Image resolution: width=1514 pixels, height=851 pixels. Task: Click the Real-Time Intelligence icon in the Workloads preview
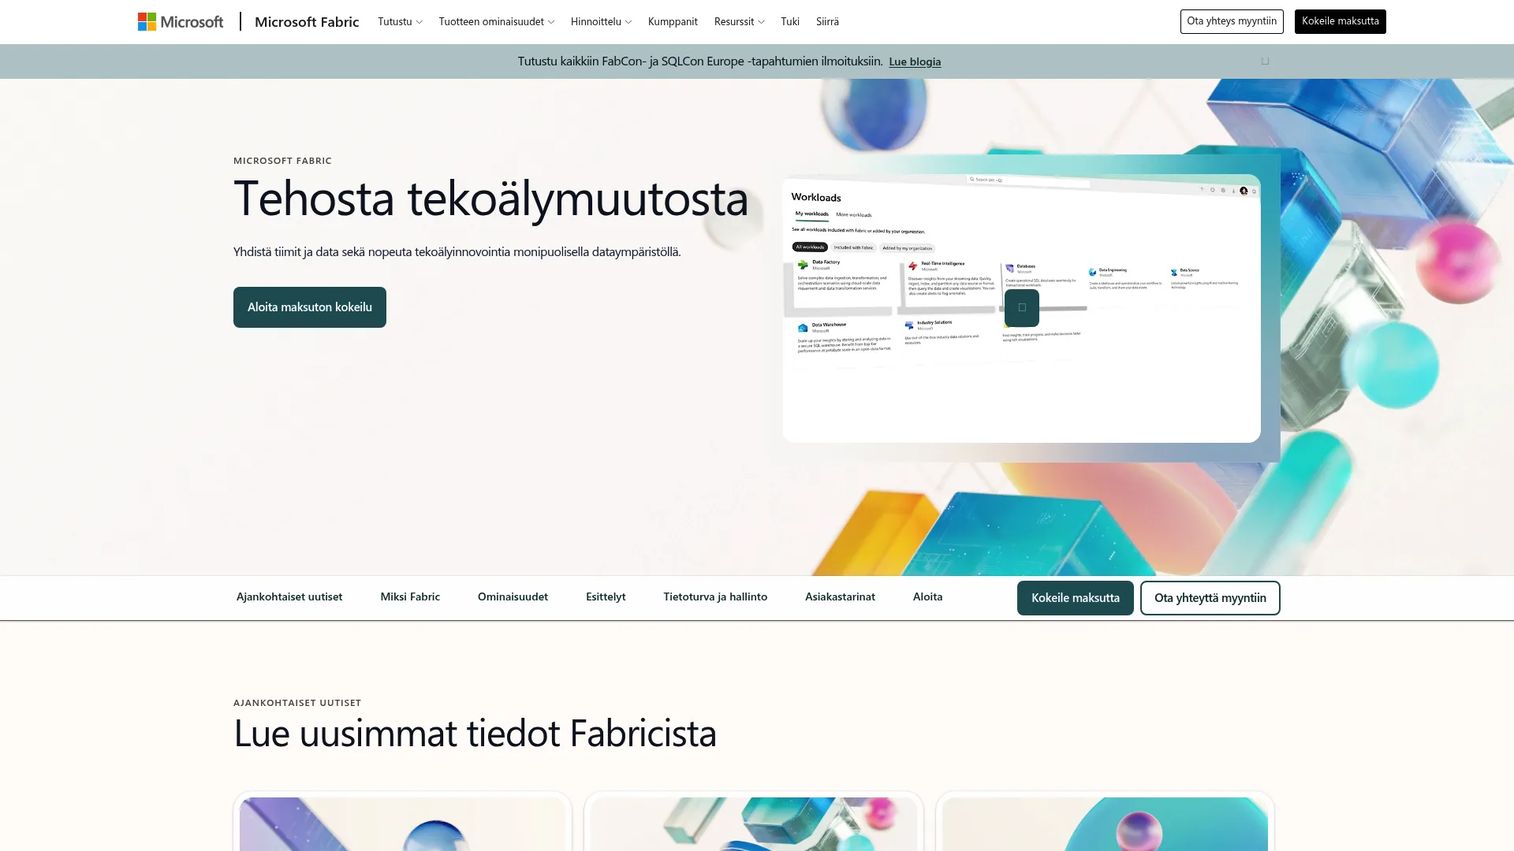point(913,266)
